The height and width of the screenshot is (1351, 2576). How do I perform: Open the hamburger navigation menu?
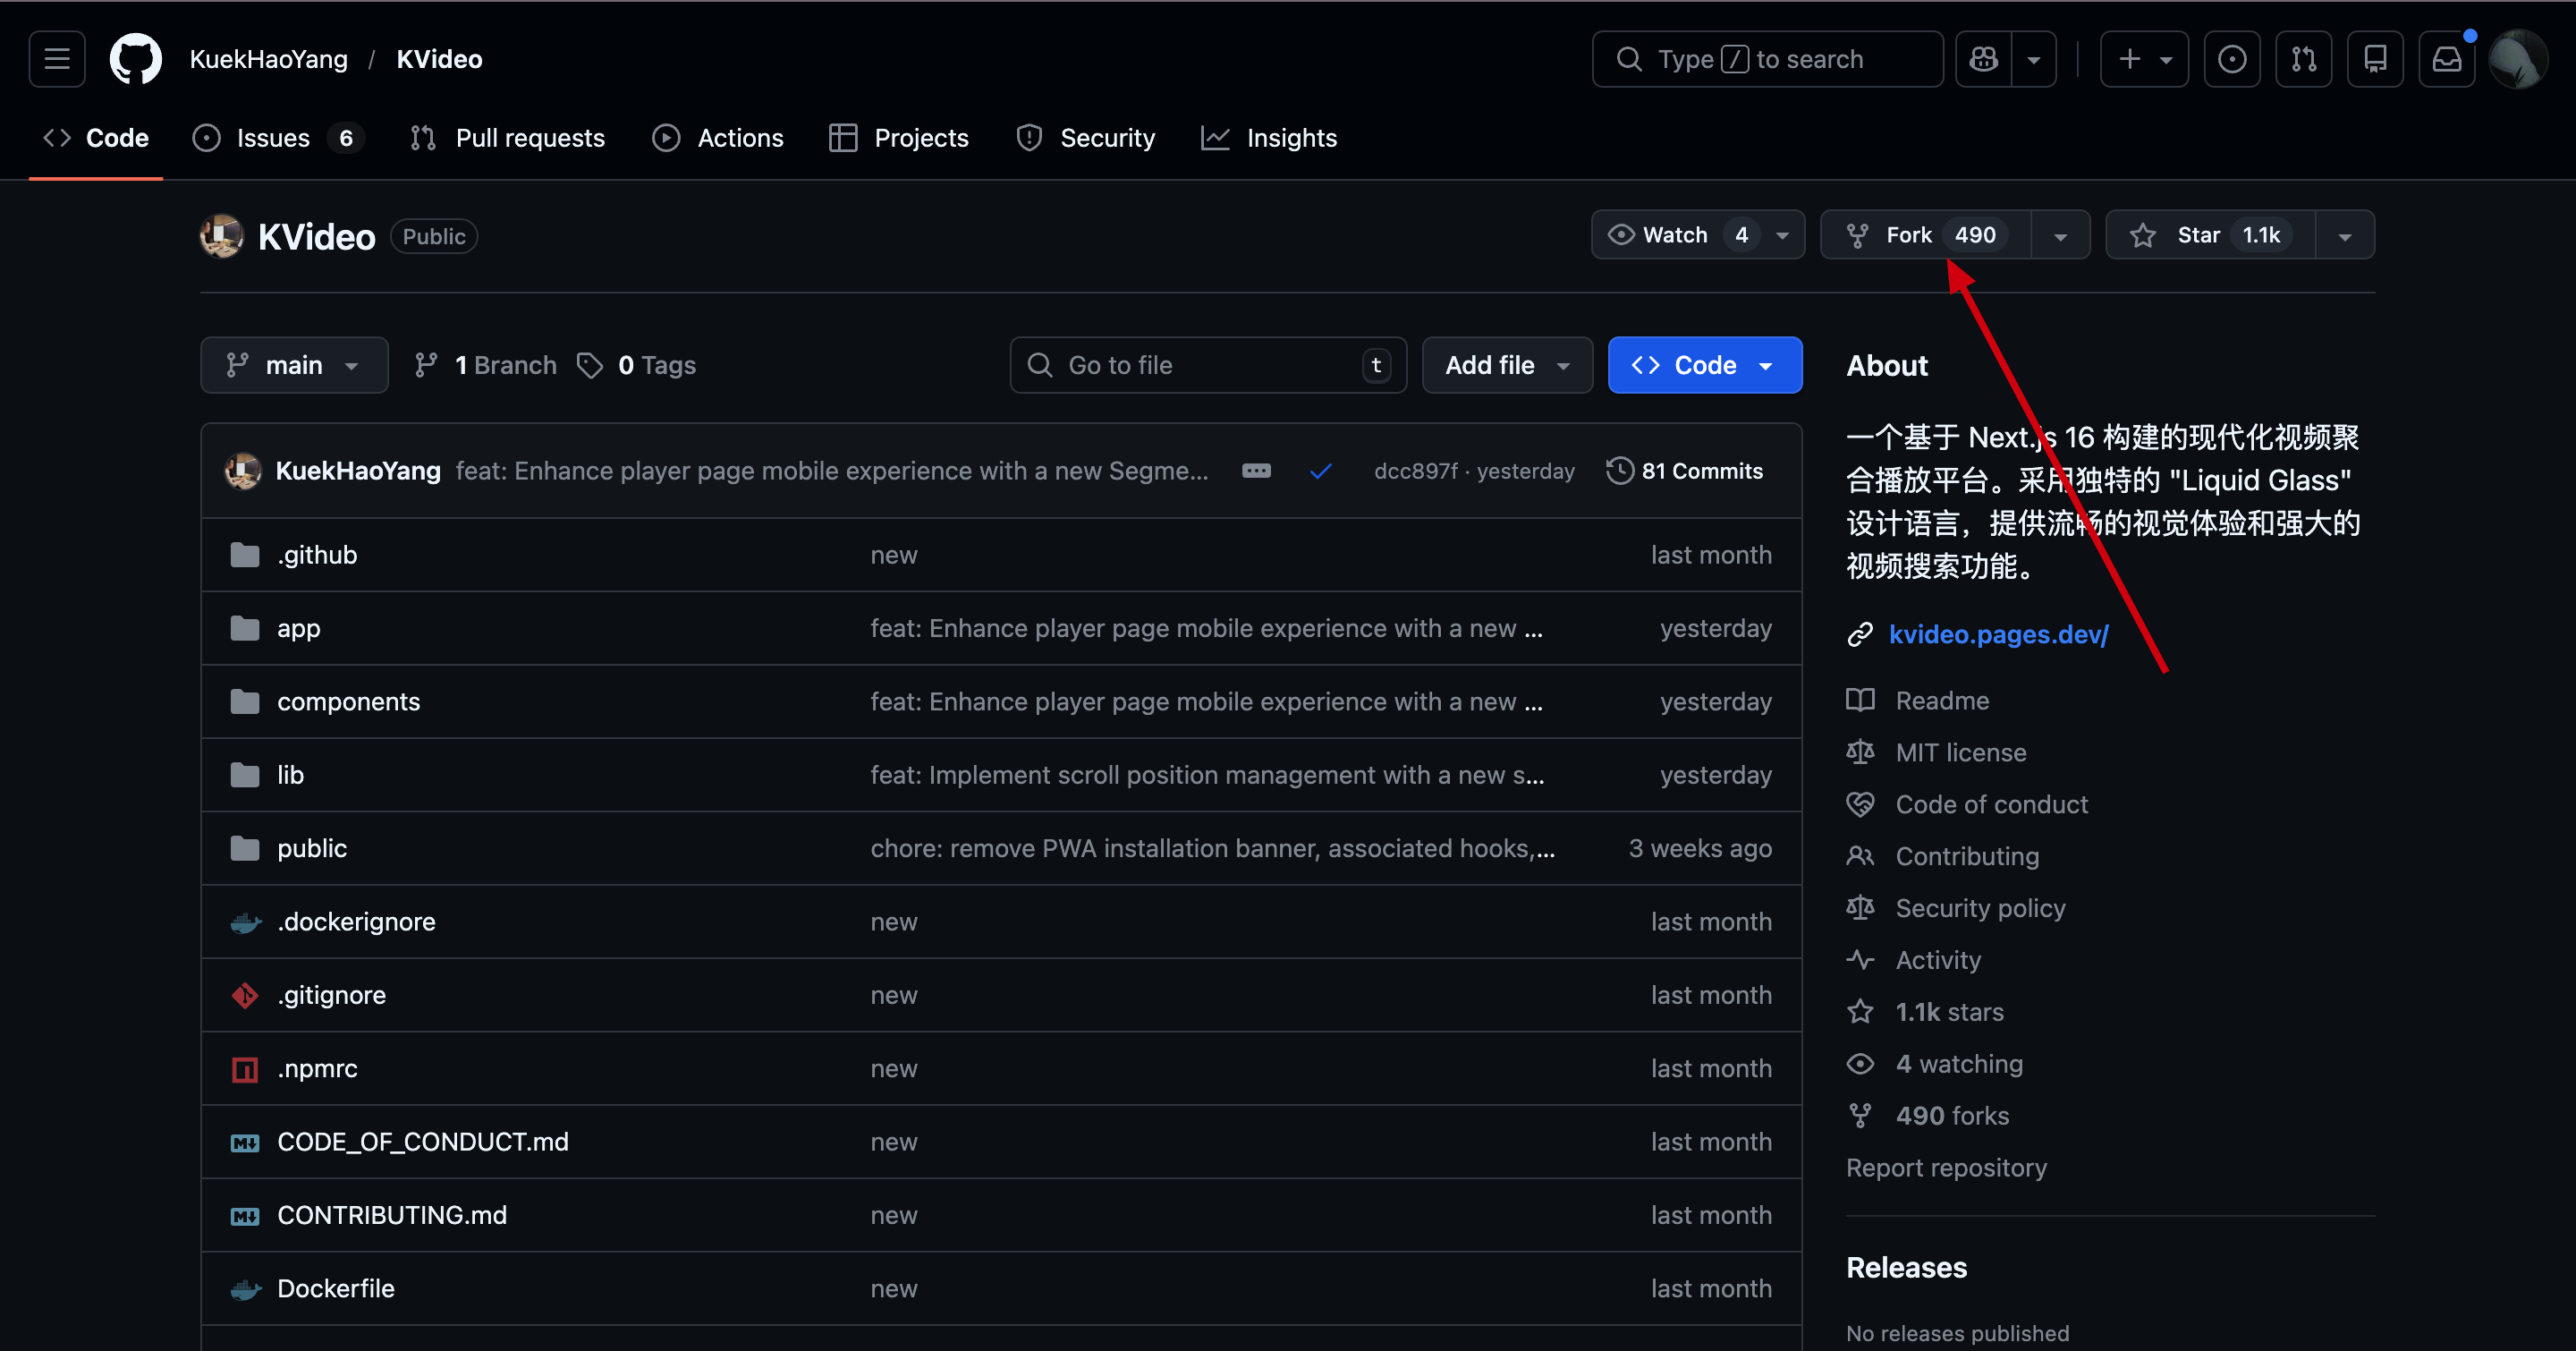coord(57,59)
